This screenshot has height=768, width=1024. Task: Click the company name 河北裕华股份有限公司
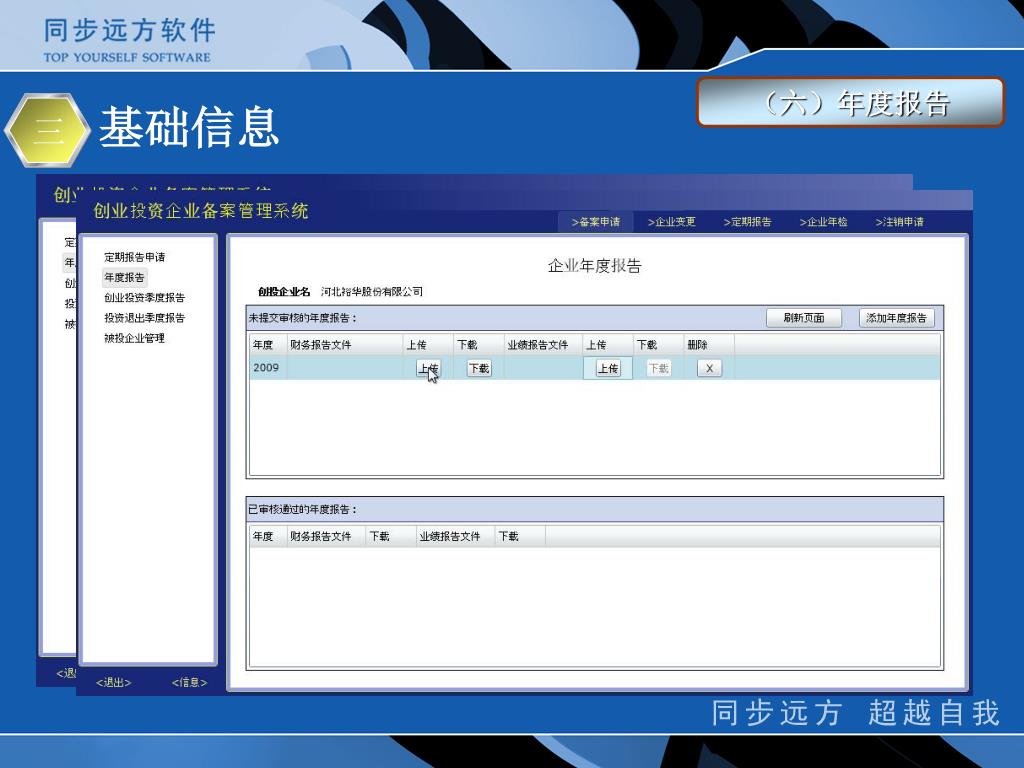coord(372,292)
